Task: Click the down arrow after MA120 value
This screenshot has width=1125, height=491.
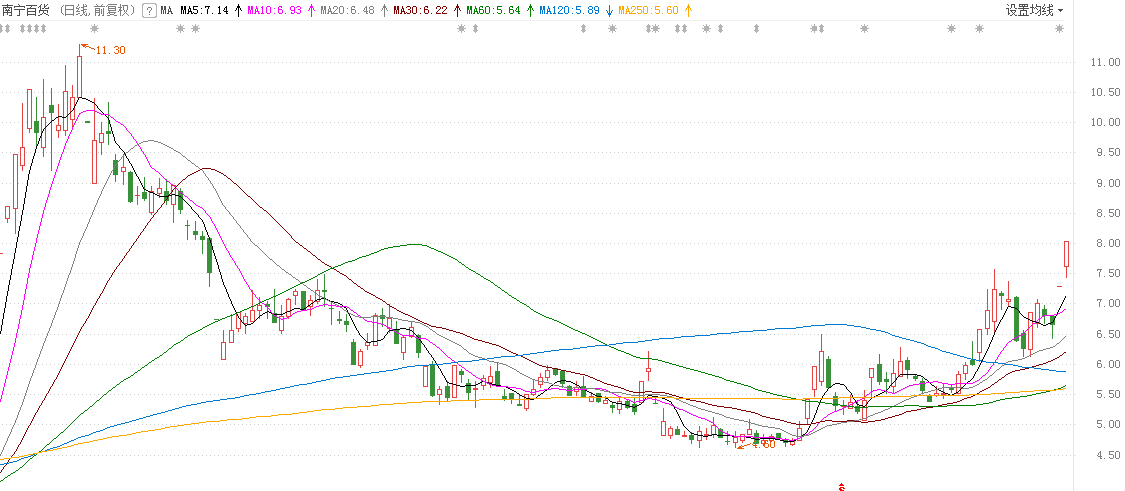Action: (x=609, y=10)
